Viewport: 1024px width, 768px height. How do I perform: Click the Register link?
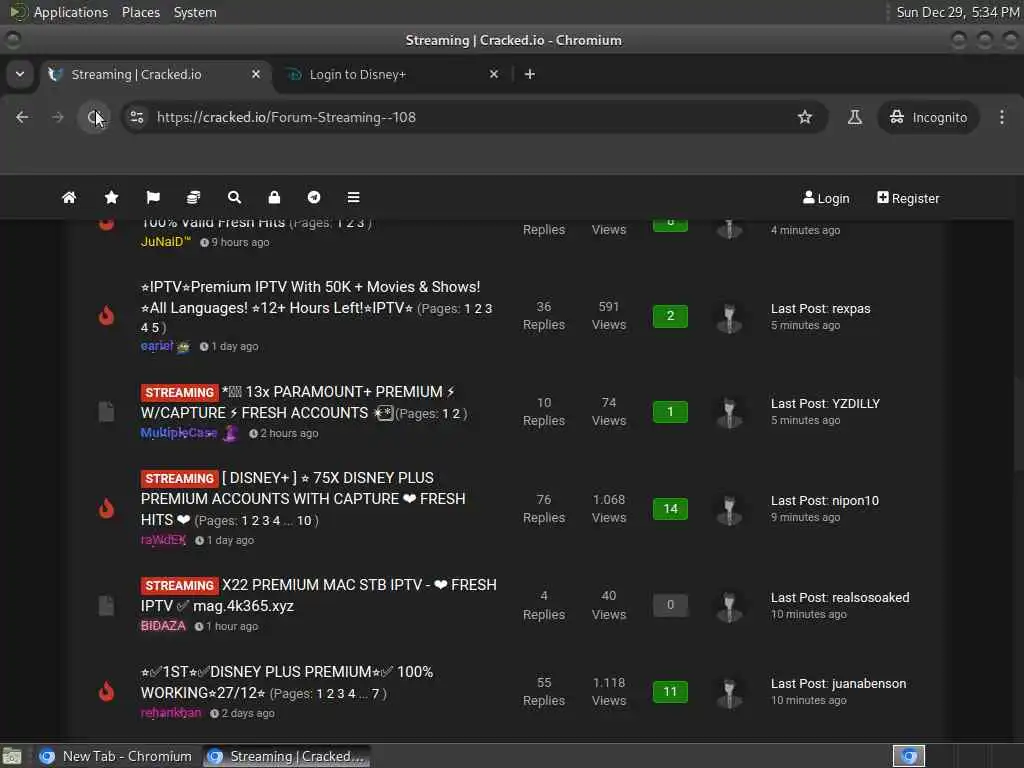tap(908, 198)
